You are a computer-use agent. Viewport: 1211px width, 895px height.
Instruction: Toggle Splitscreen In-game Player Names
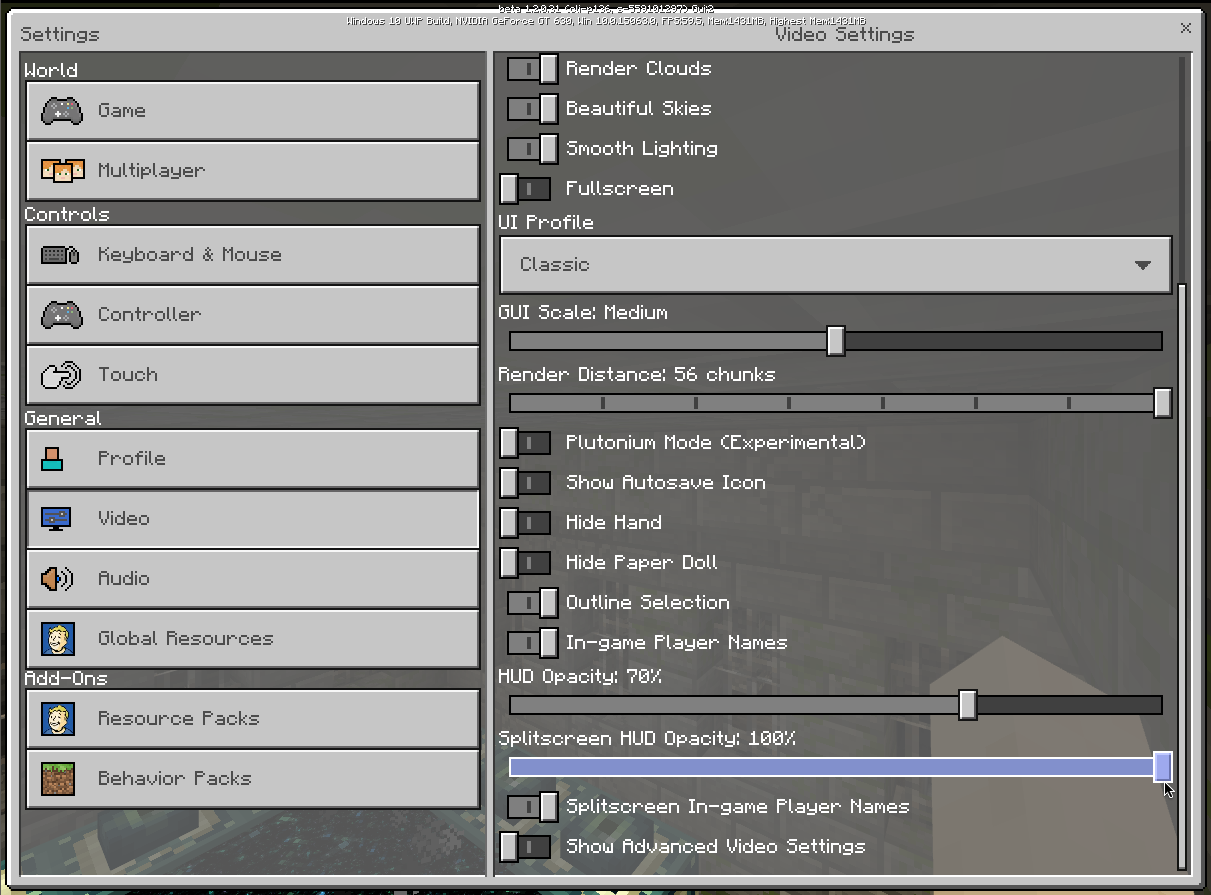pos(533,807)
